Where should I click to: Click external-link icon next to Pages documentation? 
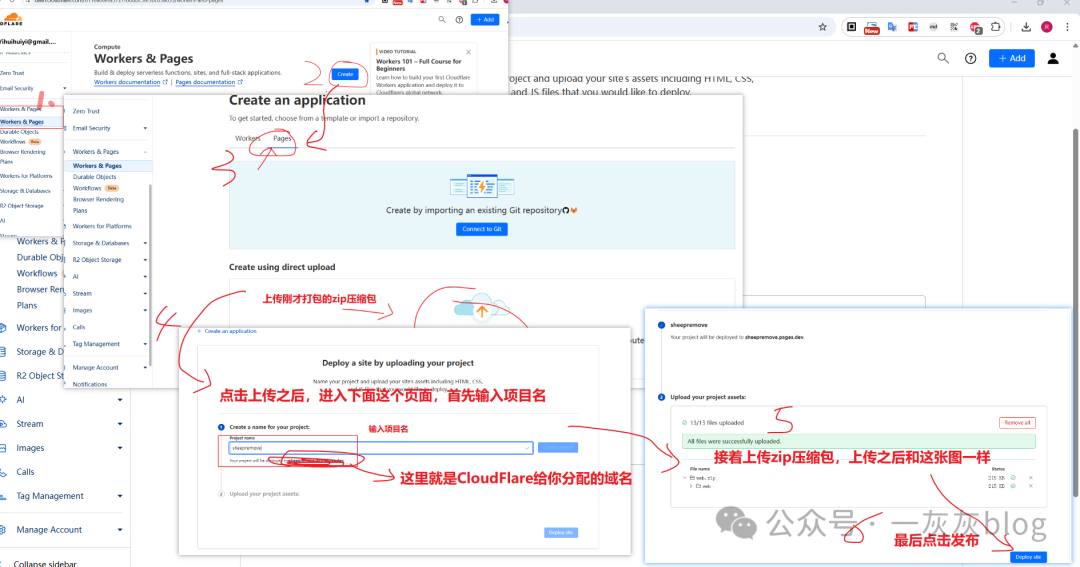[240, 82]
